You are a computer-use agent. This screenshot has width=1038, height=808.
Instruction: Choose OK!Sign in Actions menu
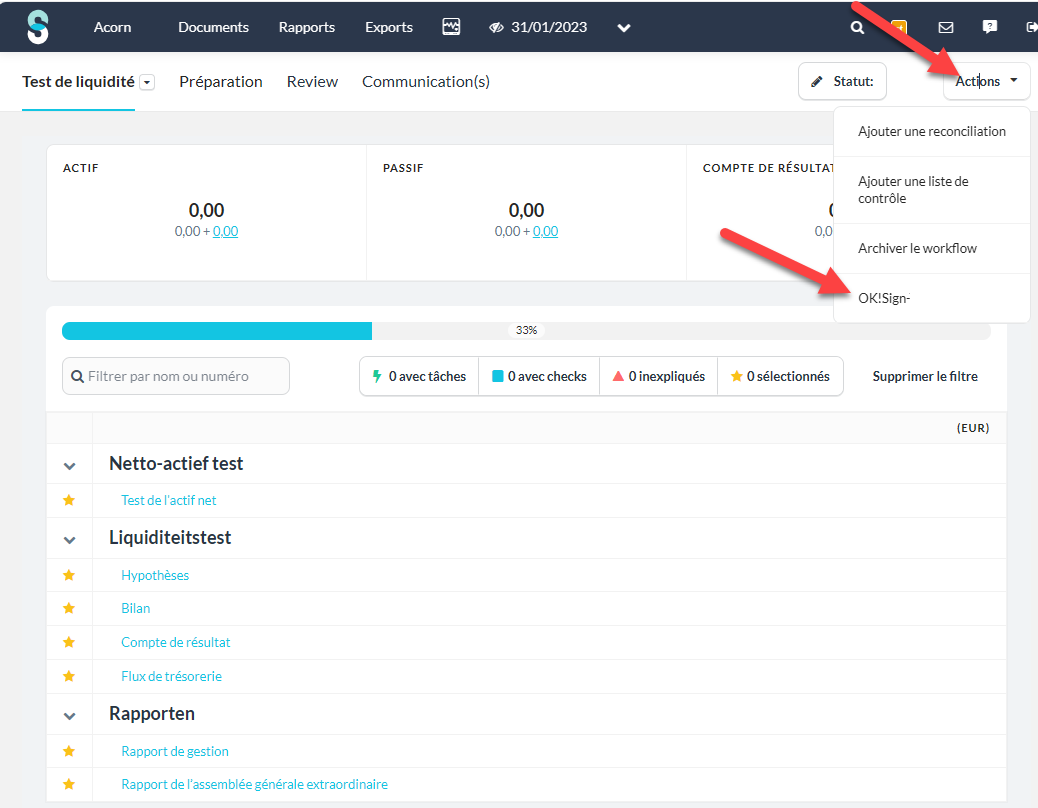(931, 298)
